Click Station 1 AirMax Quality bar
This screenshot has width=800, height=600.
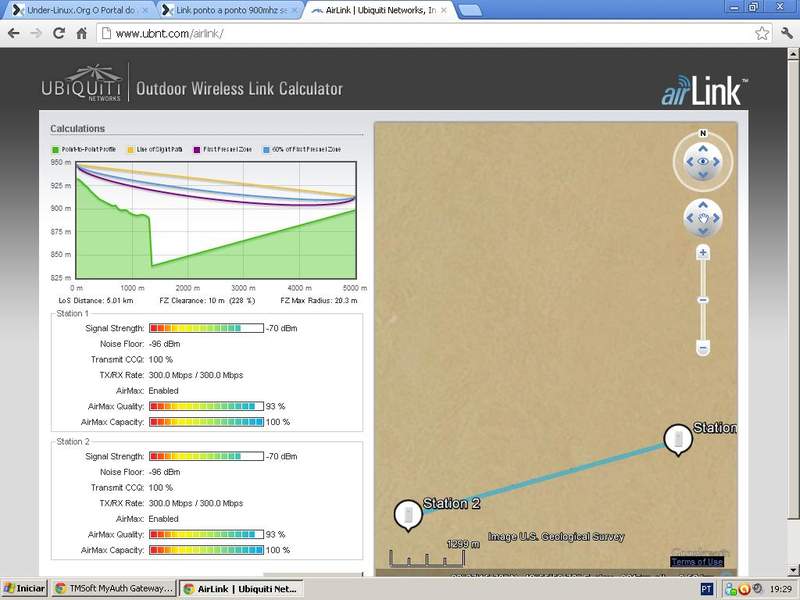pyautogui.click(x=207, y=406)
